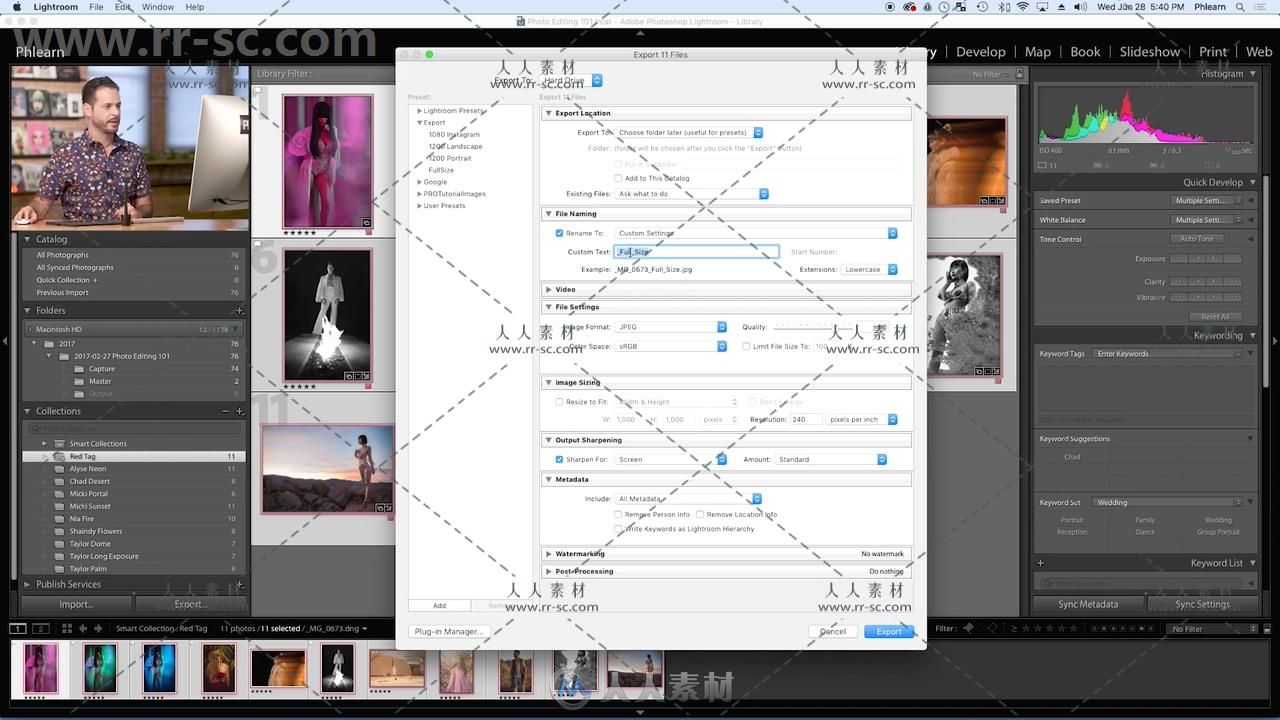Click Import button in Library panel
The image size is (1280, 720).
76,604
